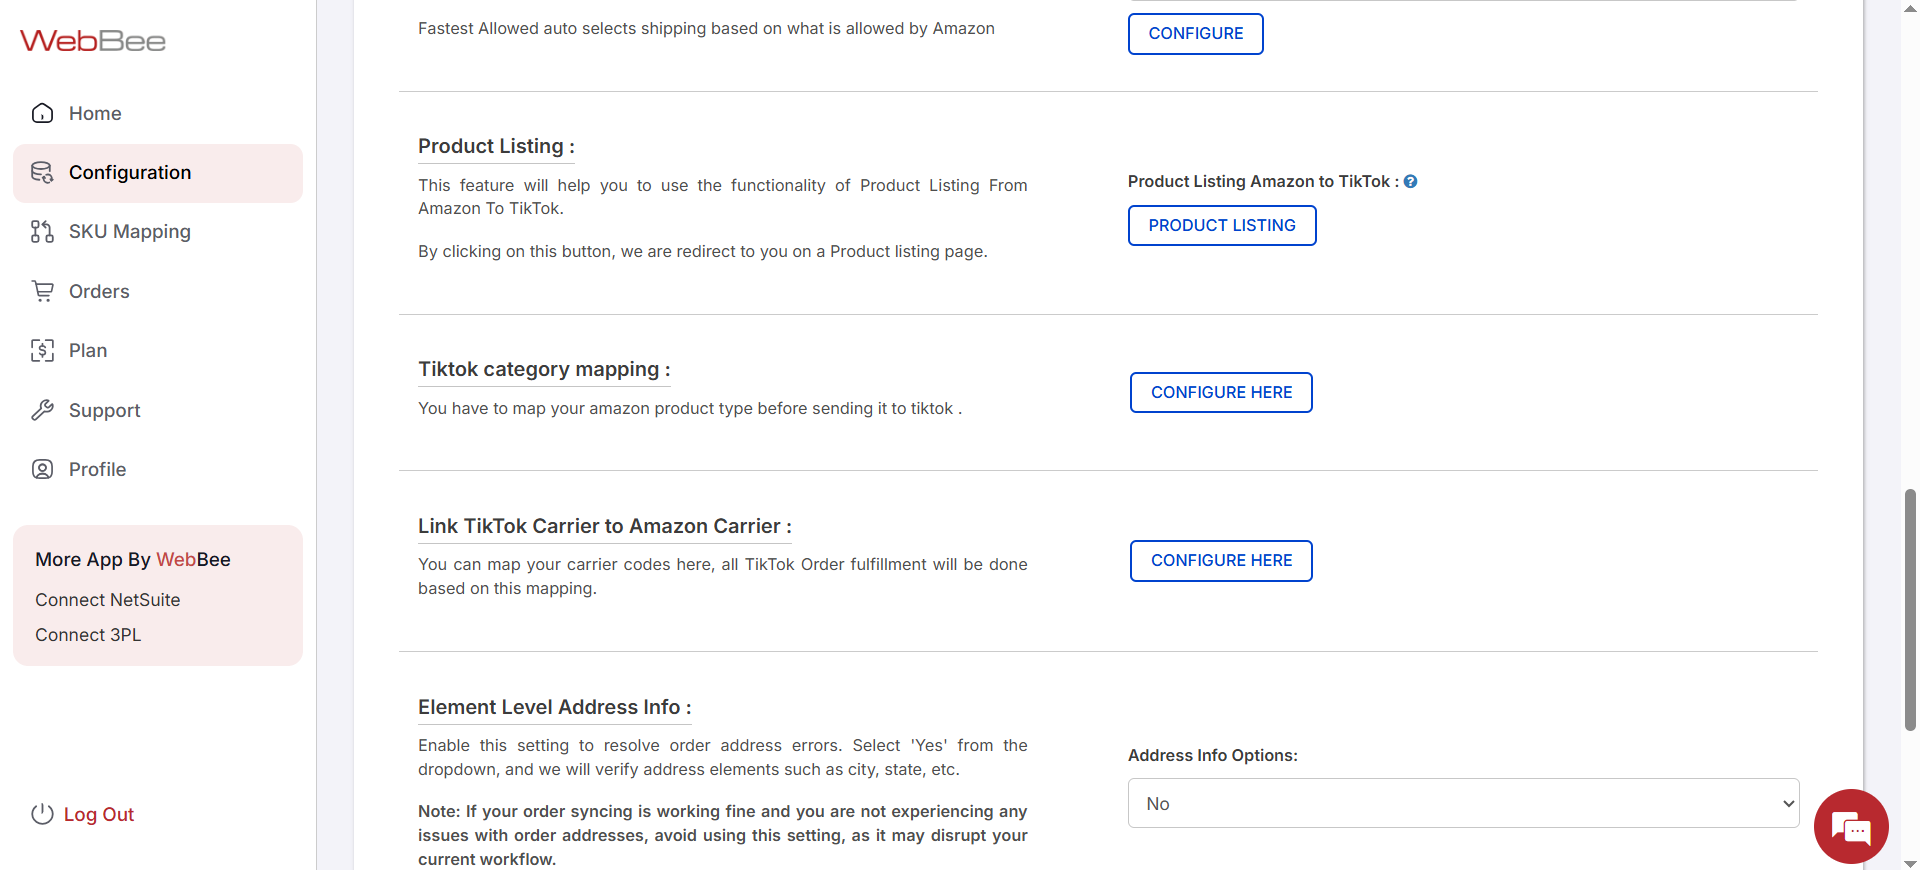Click the Connect NetSuite link

pyautogui.click(x=108, y=600)
